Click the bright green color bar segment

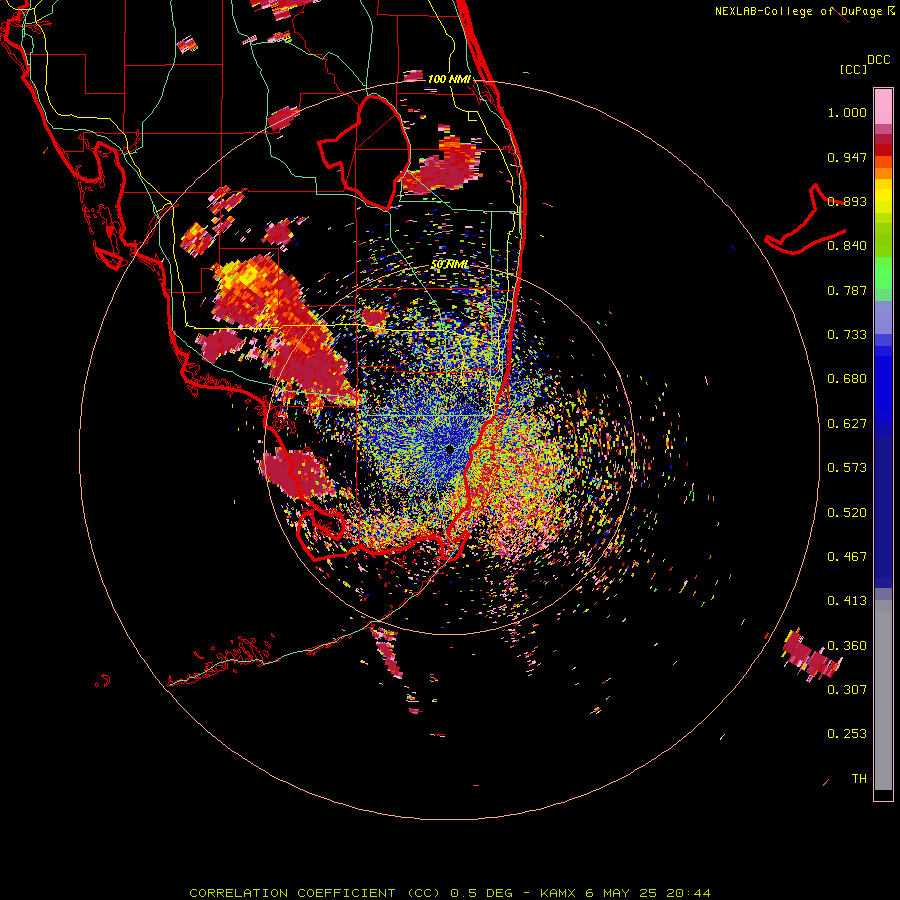(883, 273)
